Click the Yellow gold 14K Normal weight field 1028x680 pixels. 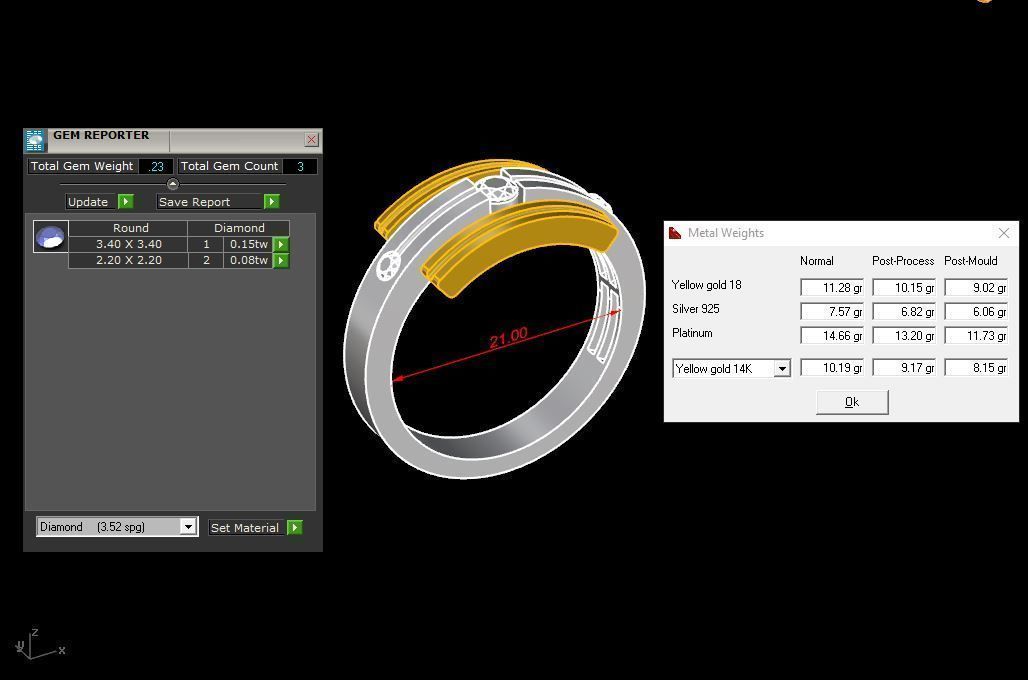832,367
